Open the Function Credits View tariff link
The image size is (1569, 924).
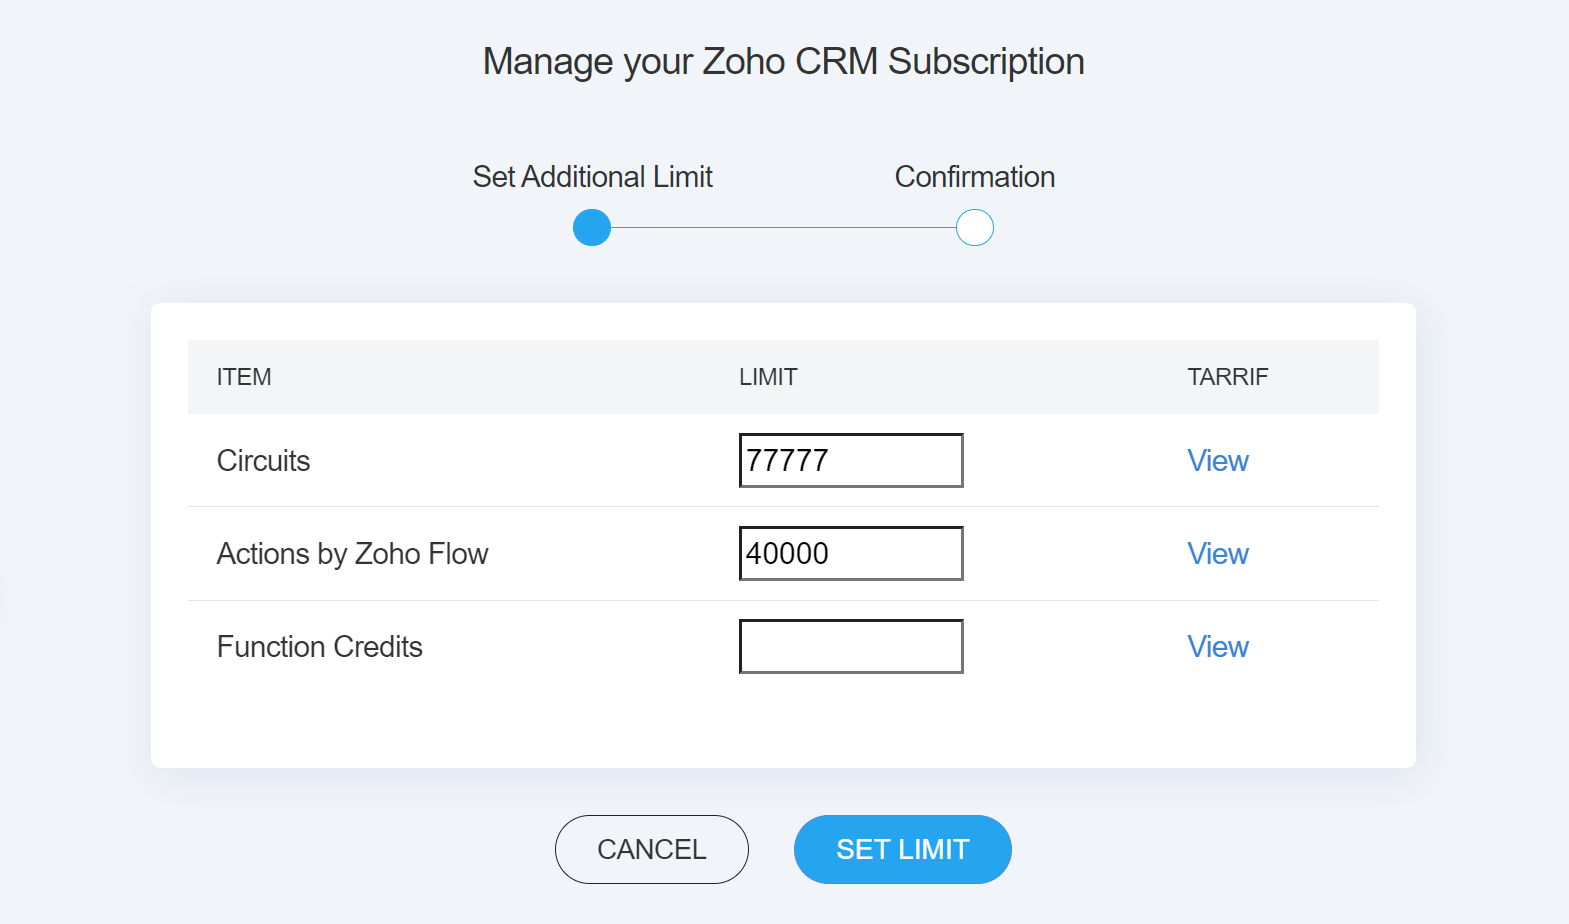1217,647
